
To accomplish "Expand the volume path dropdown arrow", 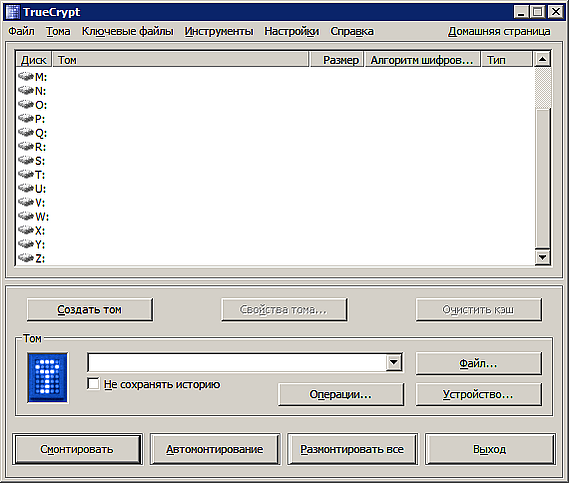I will pos(394,362).
